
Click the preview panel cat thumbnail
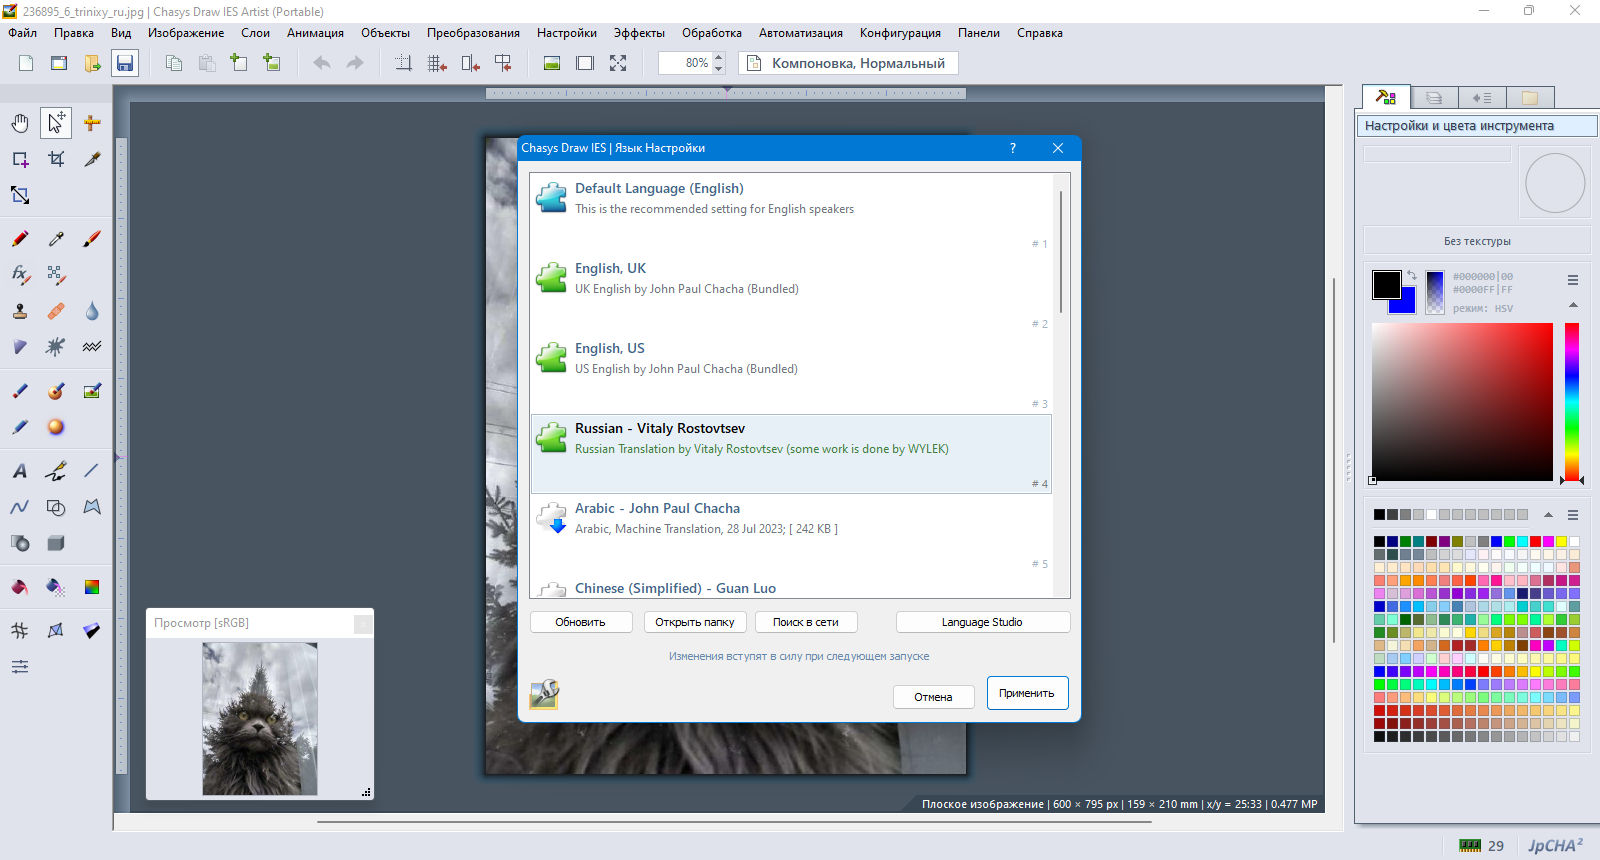click(x=260, y=719)
